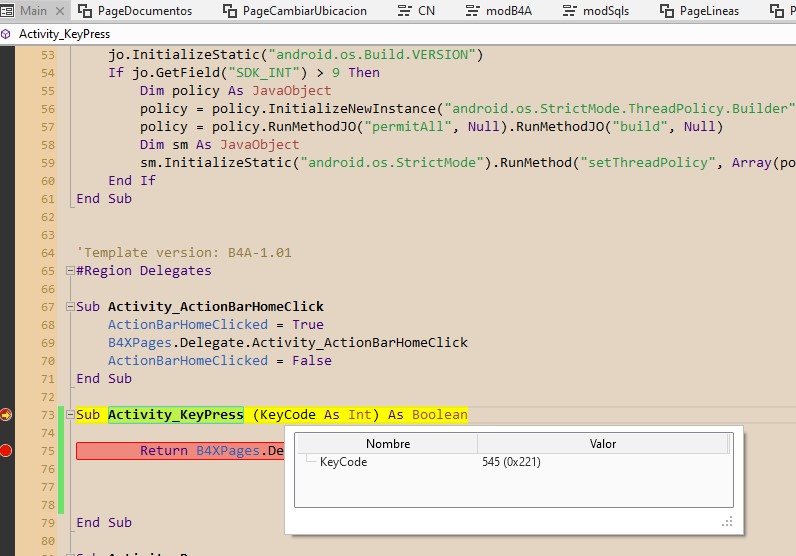Click the highlighted Activity_KeyPress sub name
The width and height of the screenshot is (796, 556).
(x=176, y=415)
